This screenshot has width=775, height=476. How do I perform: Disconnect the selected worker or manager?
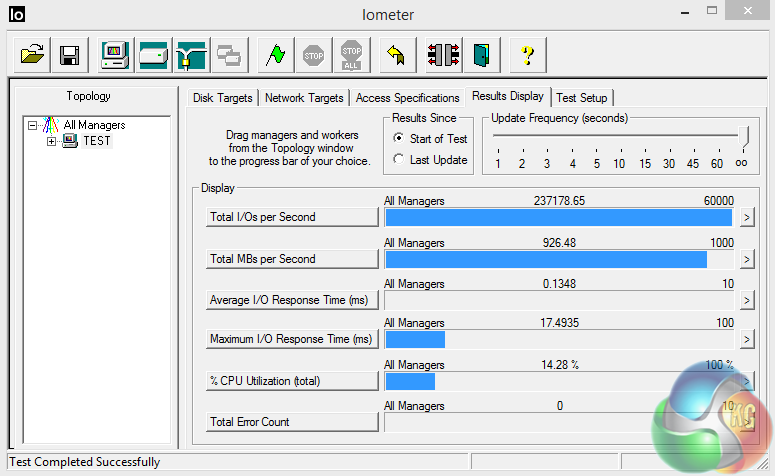pyautogui.click(x=443, y=55)
